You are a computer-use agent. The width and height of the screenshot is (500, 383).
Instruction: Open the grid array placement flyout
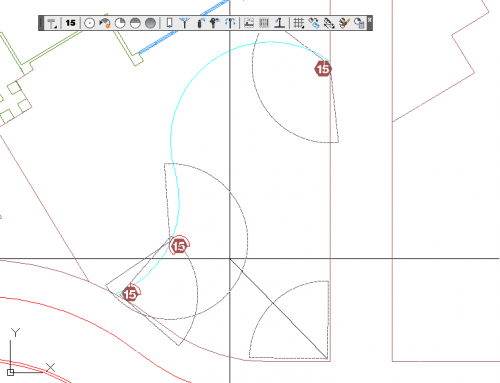[x=298, y=23]
